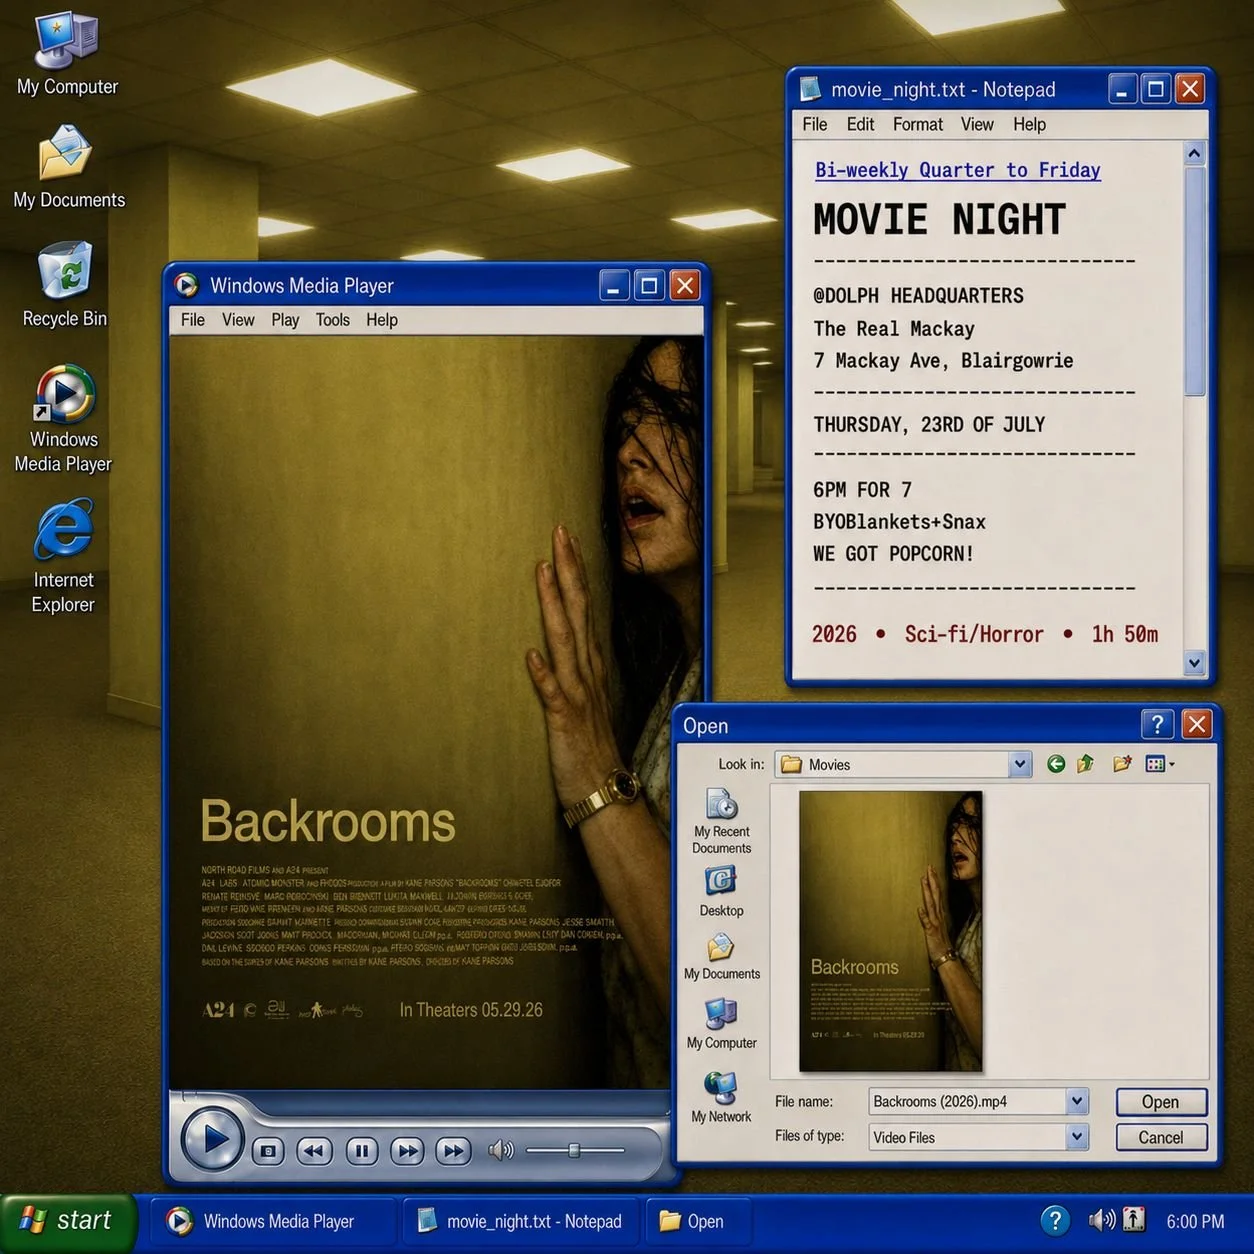This screenshot has height=1254, width=1254.
Task: Click the Open button in the dialog
Action: (1161, 1102)
